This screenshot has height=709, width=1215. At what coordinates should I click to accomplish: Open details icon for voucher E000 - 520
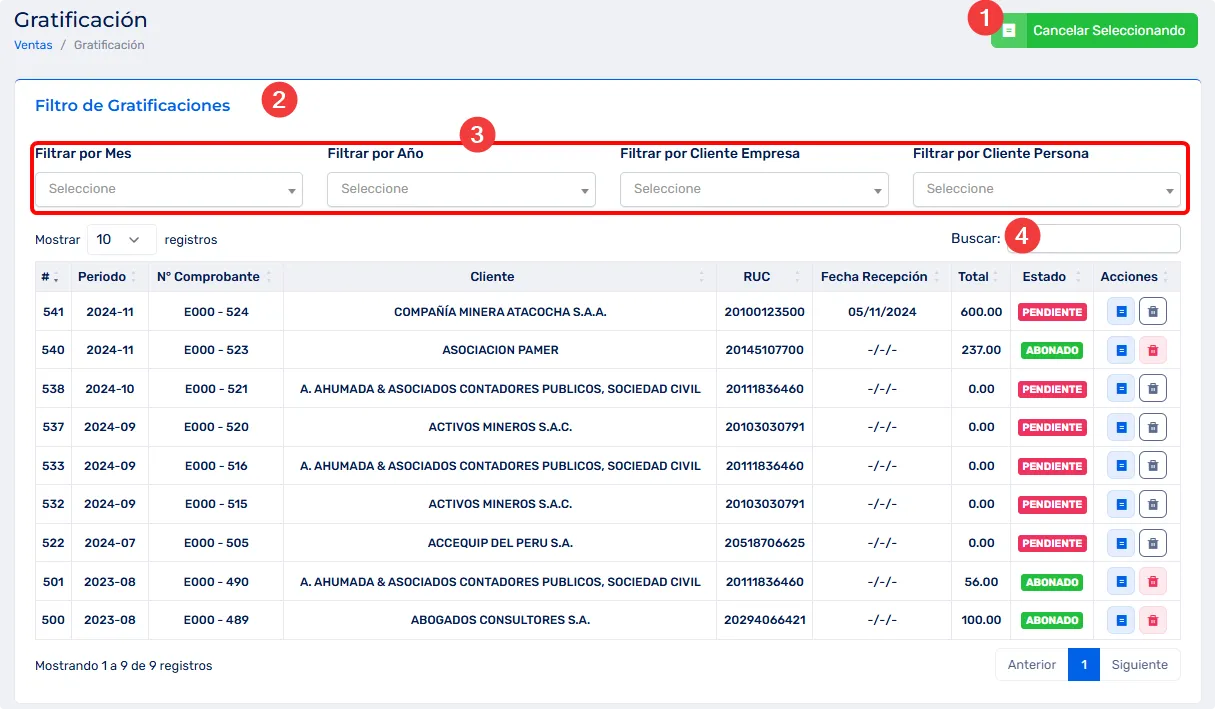pos(1121,427)
